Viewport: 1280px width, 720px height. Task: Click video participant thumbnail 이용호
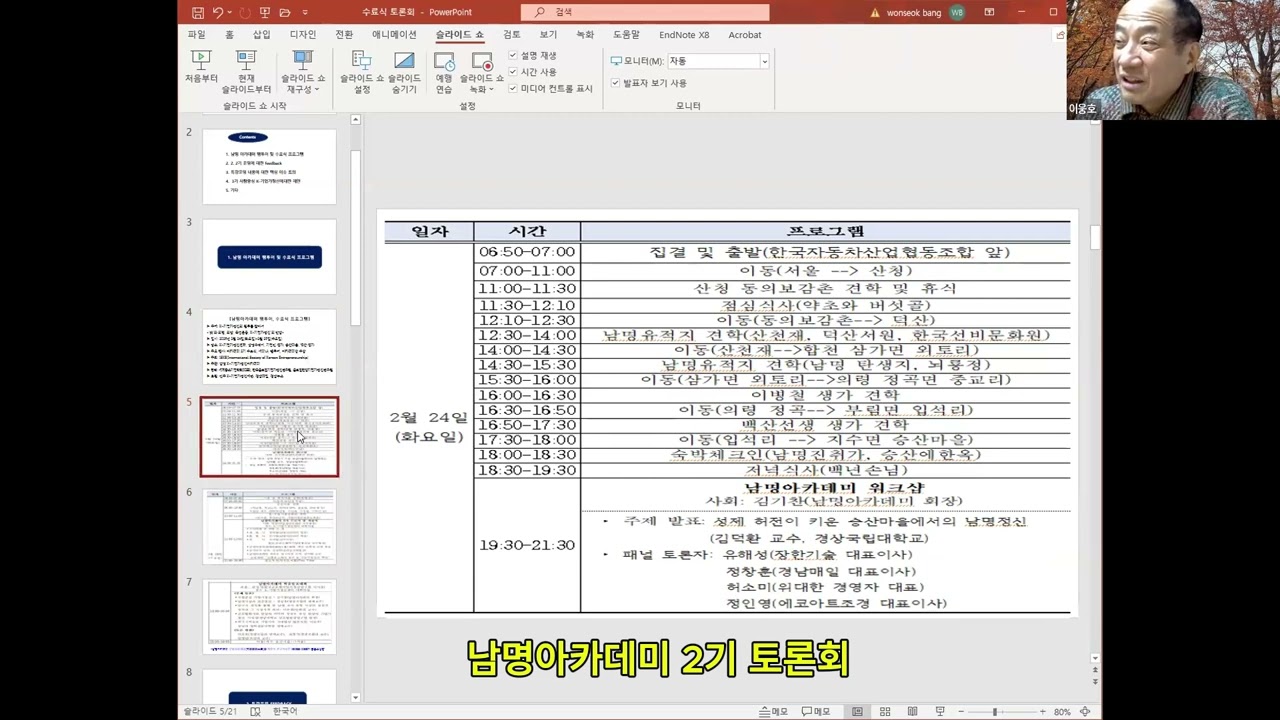1173,60
